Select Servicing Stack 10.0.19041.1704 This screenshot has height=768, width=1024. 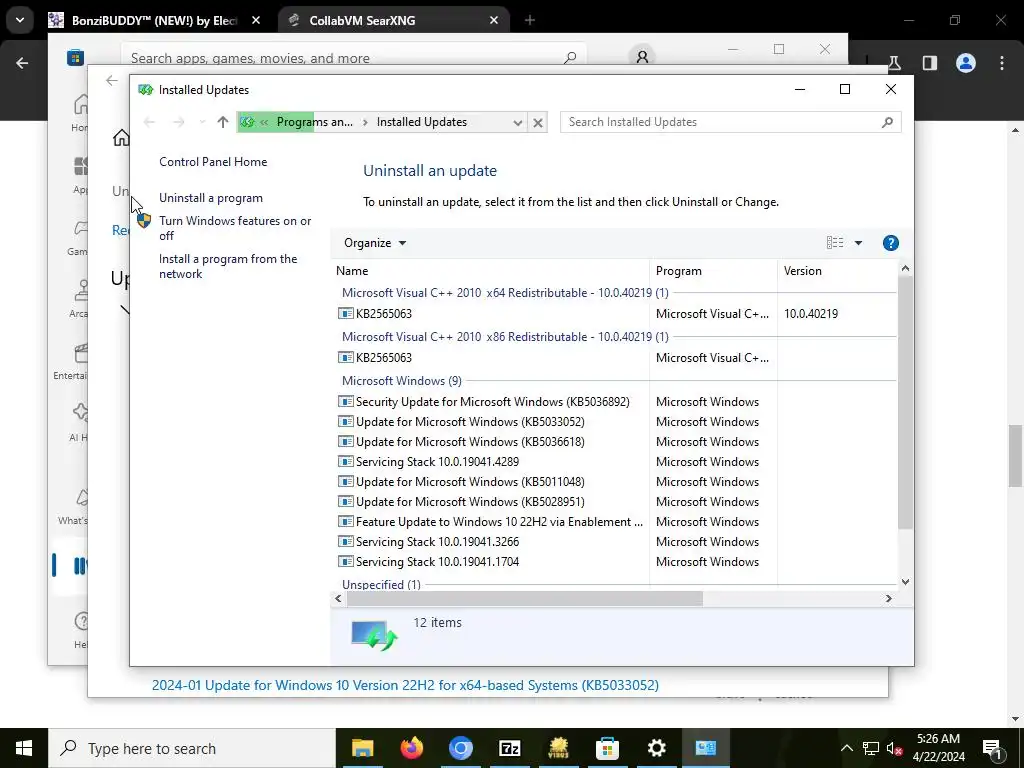614,562
